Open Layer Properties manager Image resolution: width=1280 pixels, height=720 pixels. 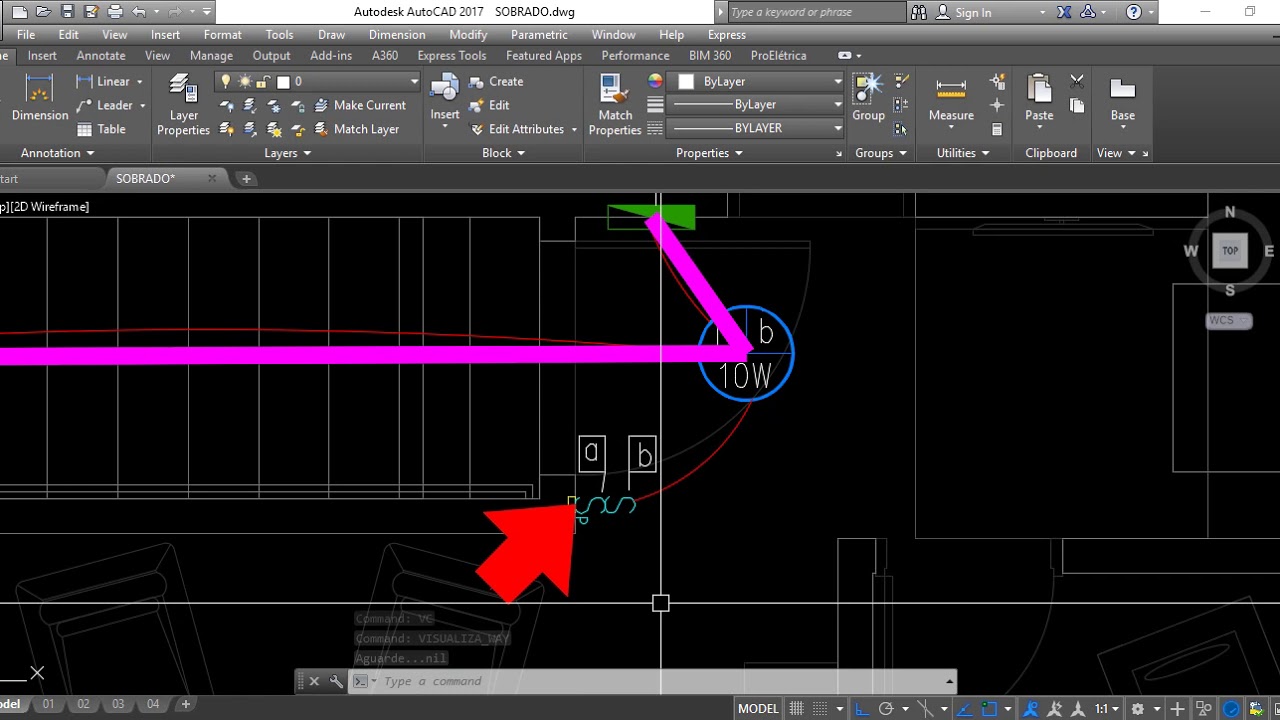[x=183, y=105]
